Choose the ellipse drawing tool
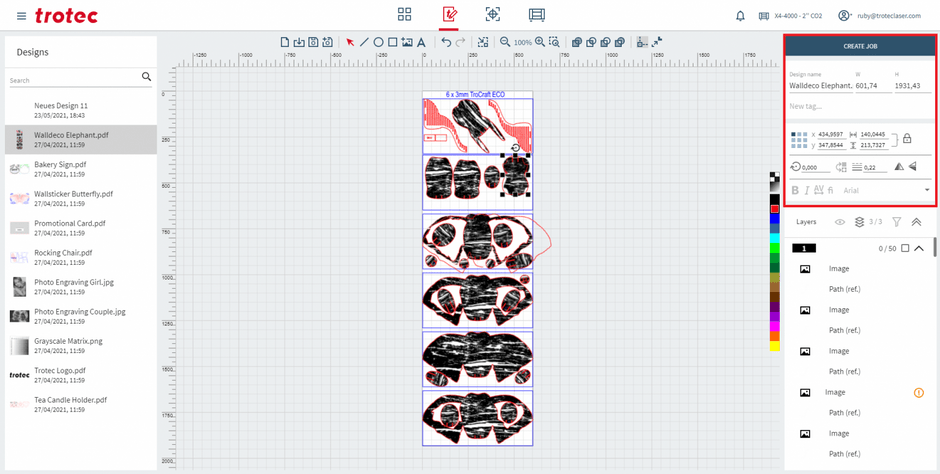The image size is (940, 474). pos(378,42)
